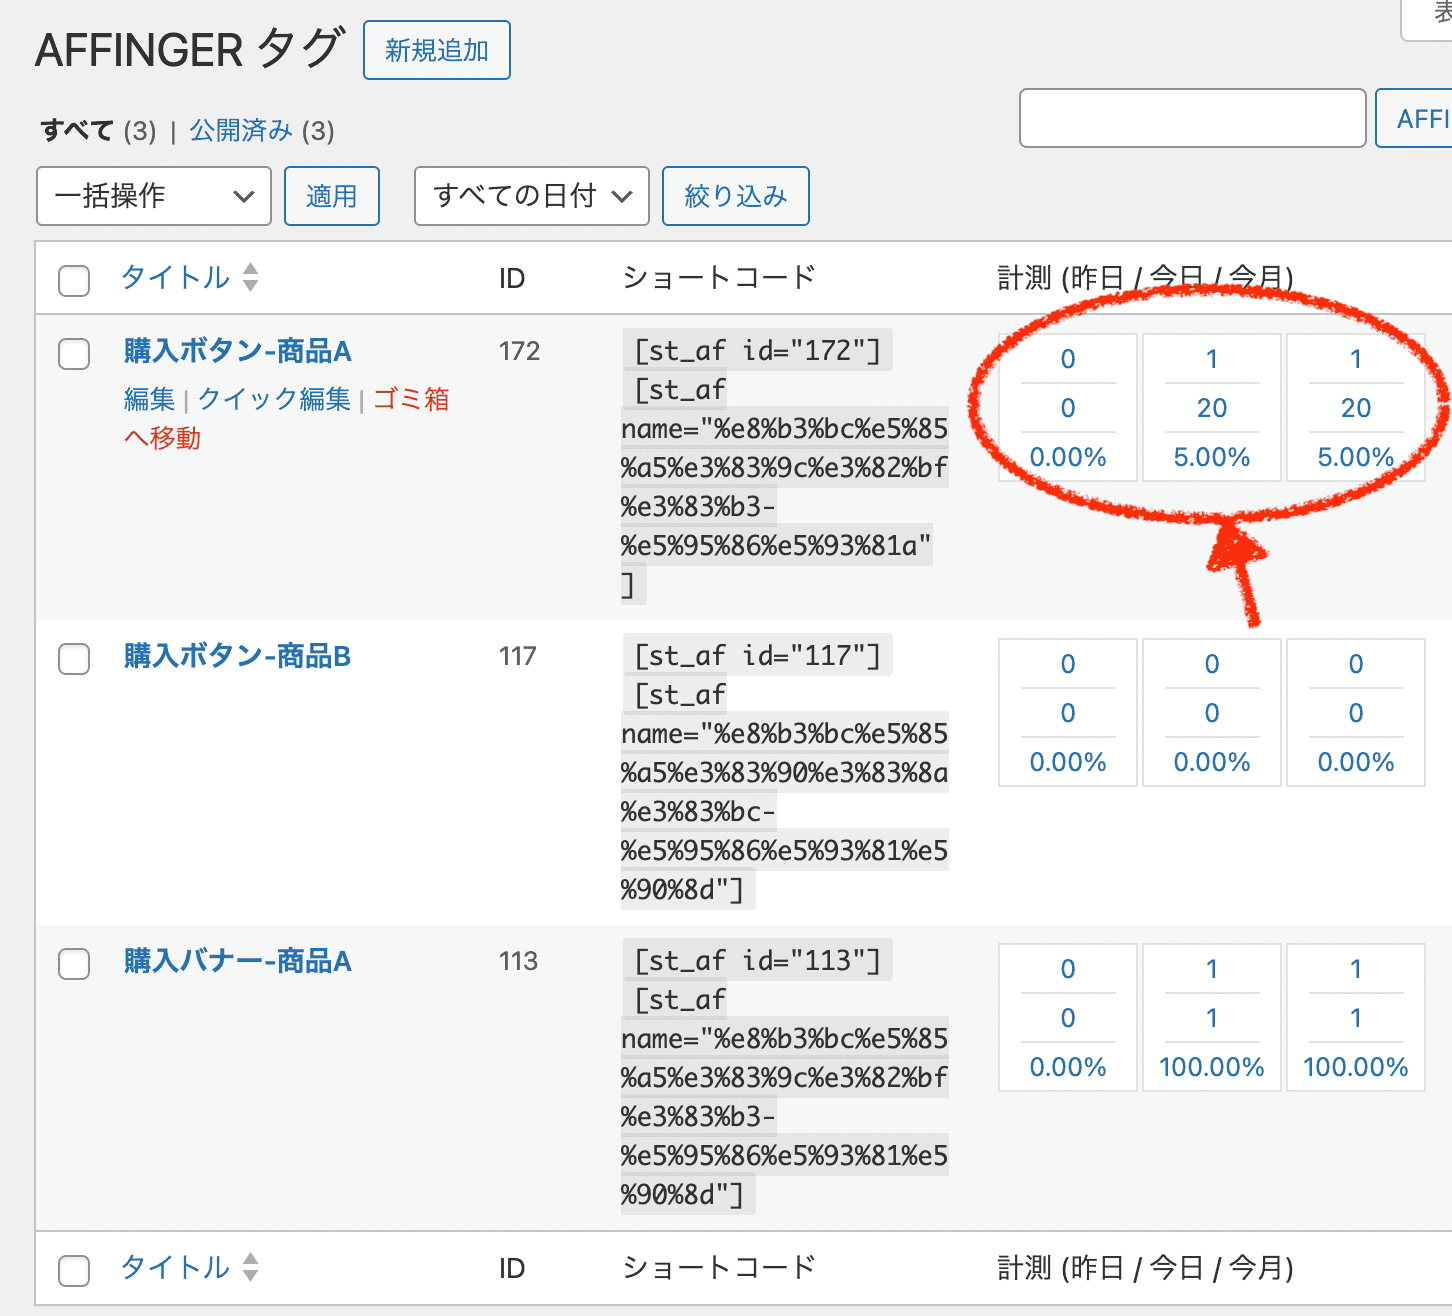
Task: Click クイック編集 under 購入ボタン-商品A
Action: 274,399
